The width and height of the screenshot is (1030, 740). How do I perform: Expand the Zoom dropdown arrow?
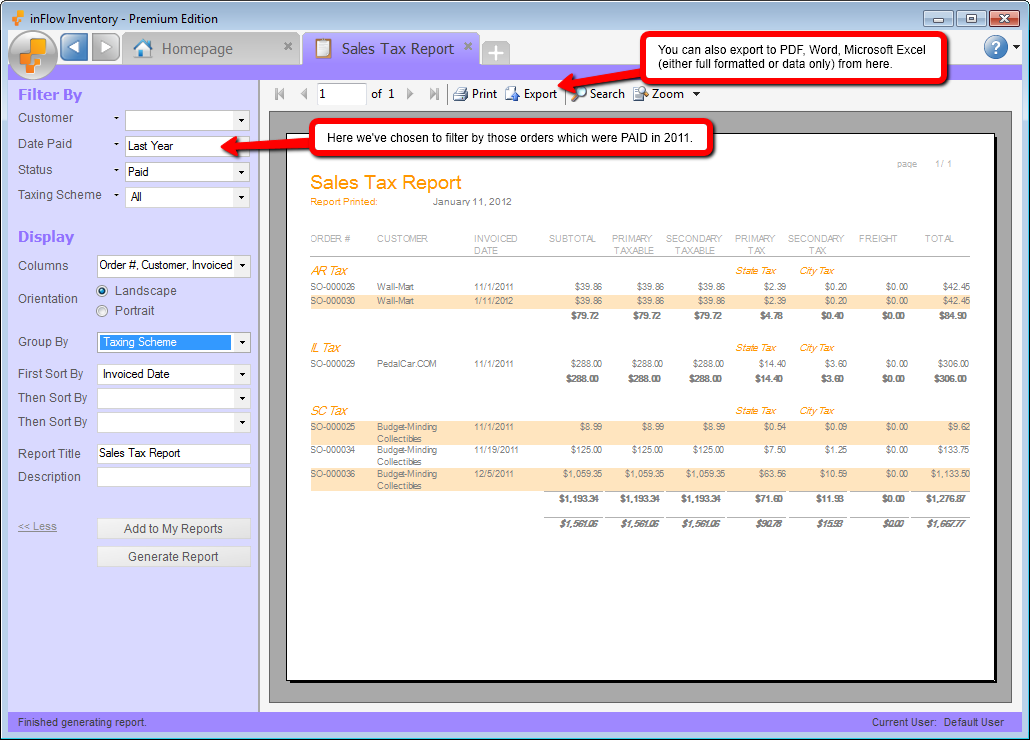[x=696, y=94]
